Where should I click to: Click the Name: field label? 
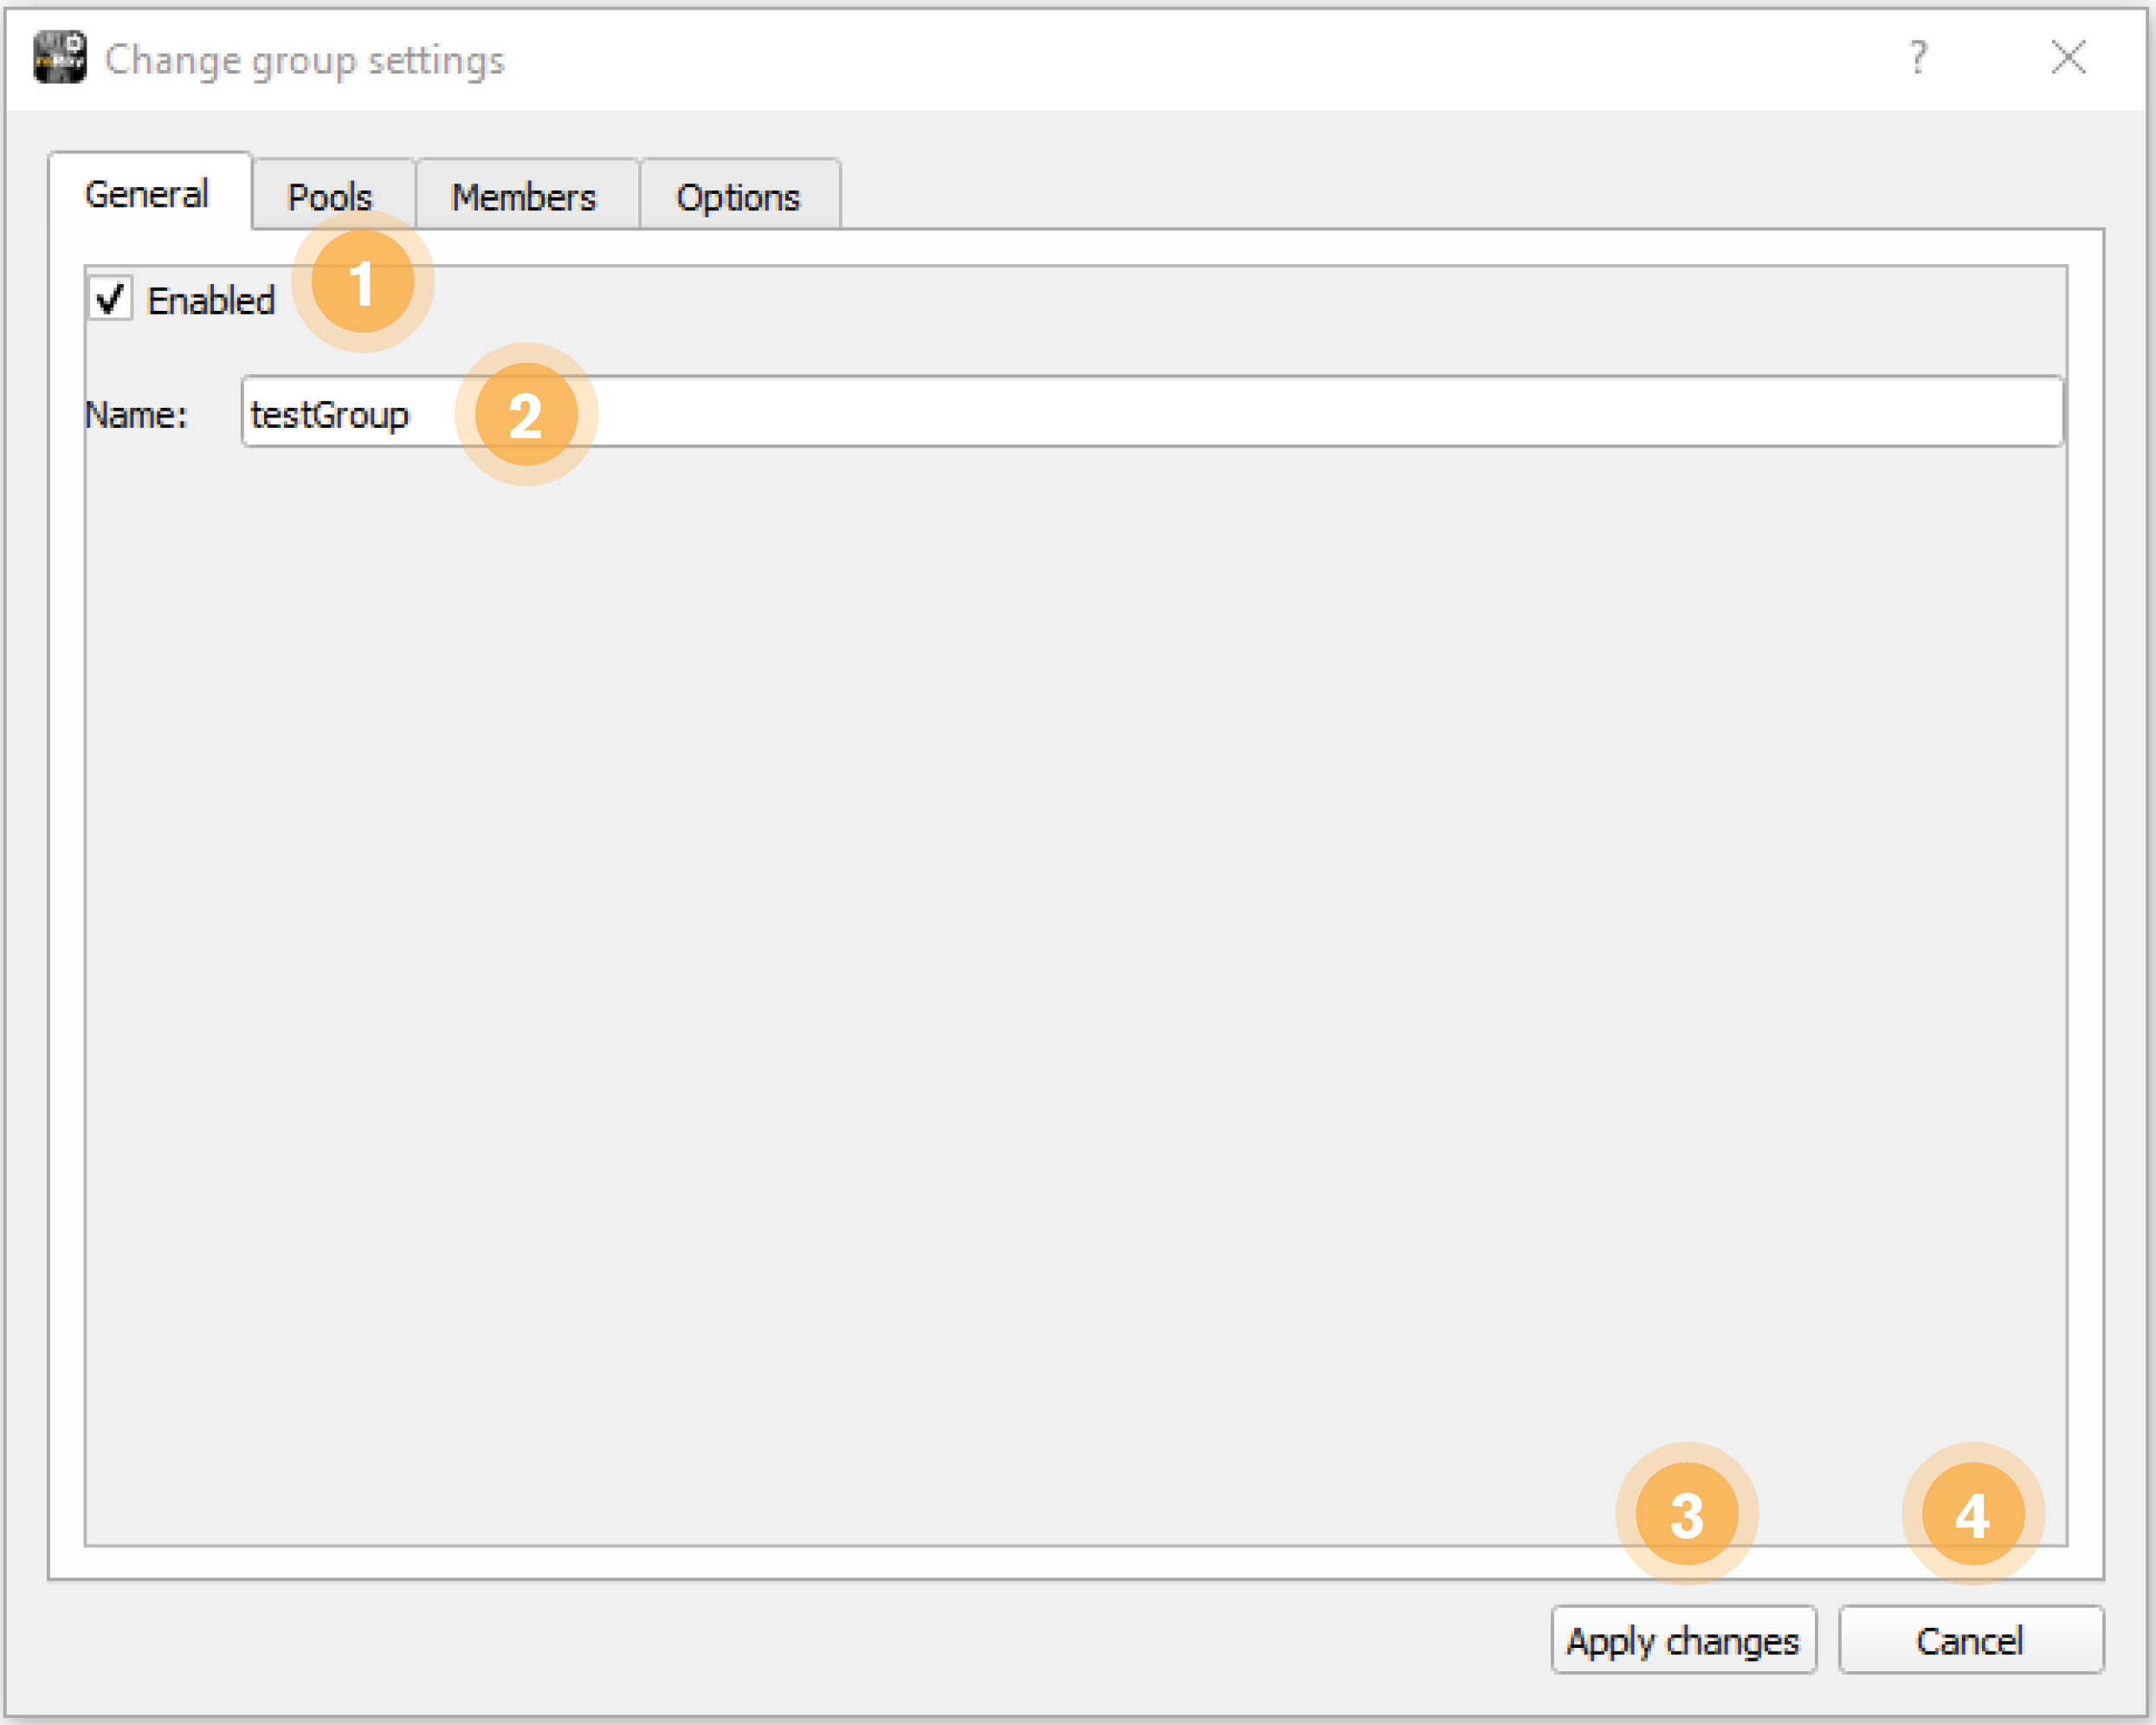[x=137, y=414]
